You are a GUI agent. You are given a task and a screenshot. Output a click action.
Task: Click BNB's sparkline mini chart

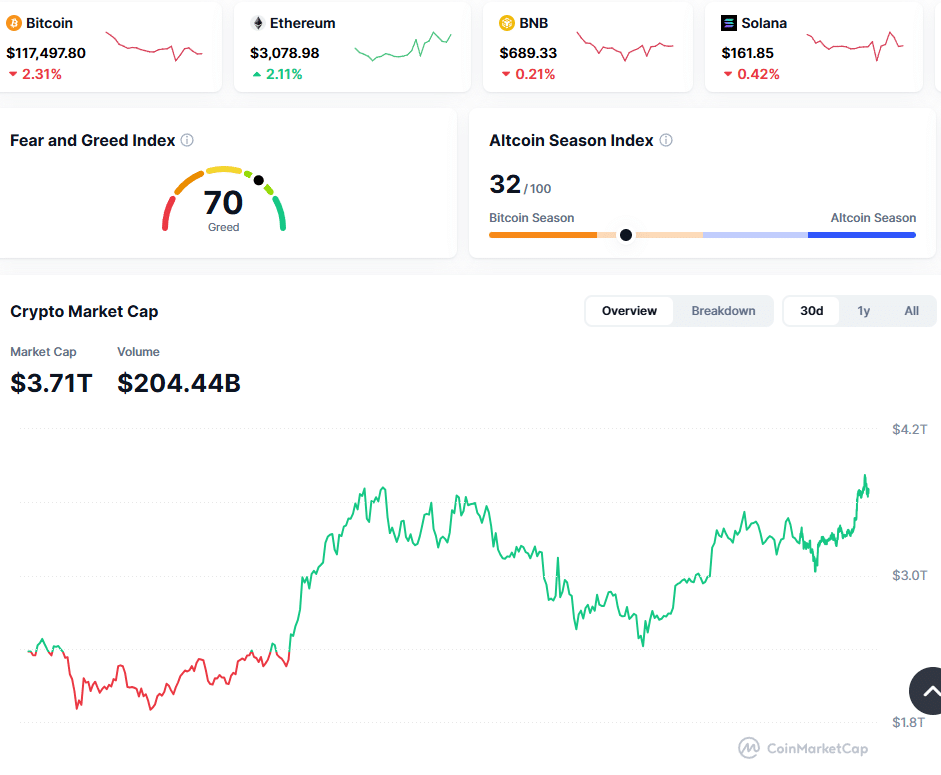[625, 46]
